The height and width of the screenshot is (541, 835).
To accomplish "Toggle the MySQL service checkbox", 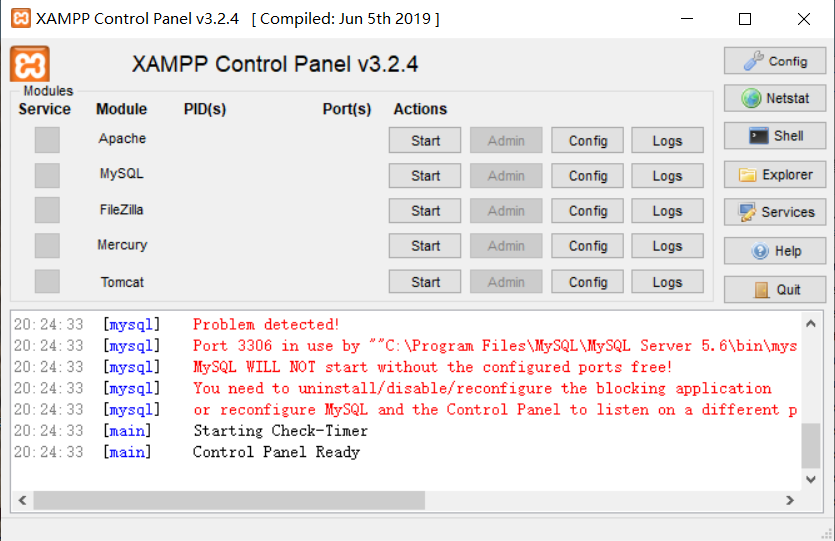I will (x=47, y=175).
